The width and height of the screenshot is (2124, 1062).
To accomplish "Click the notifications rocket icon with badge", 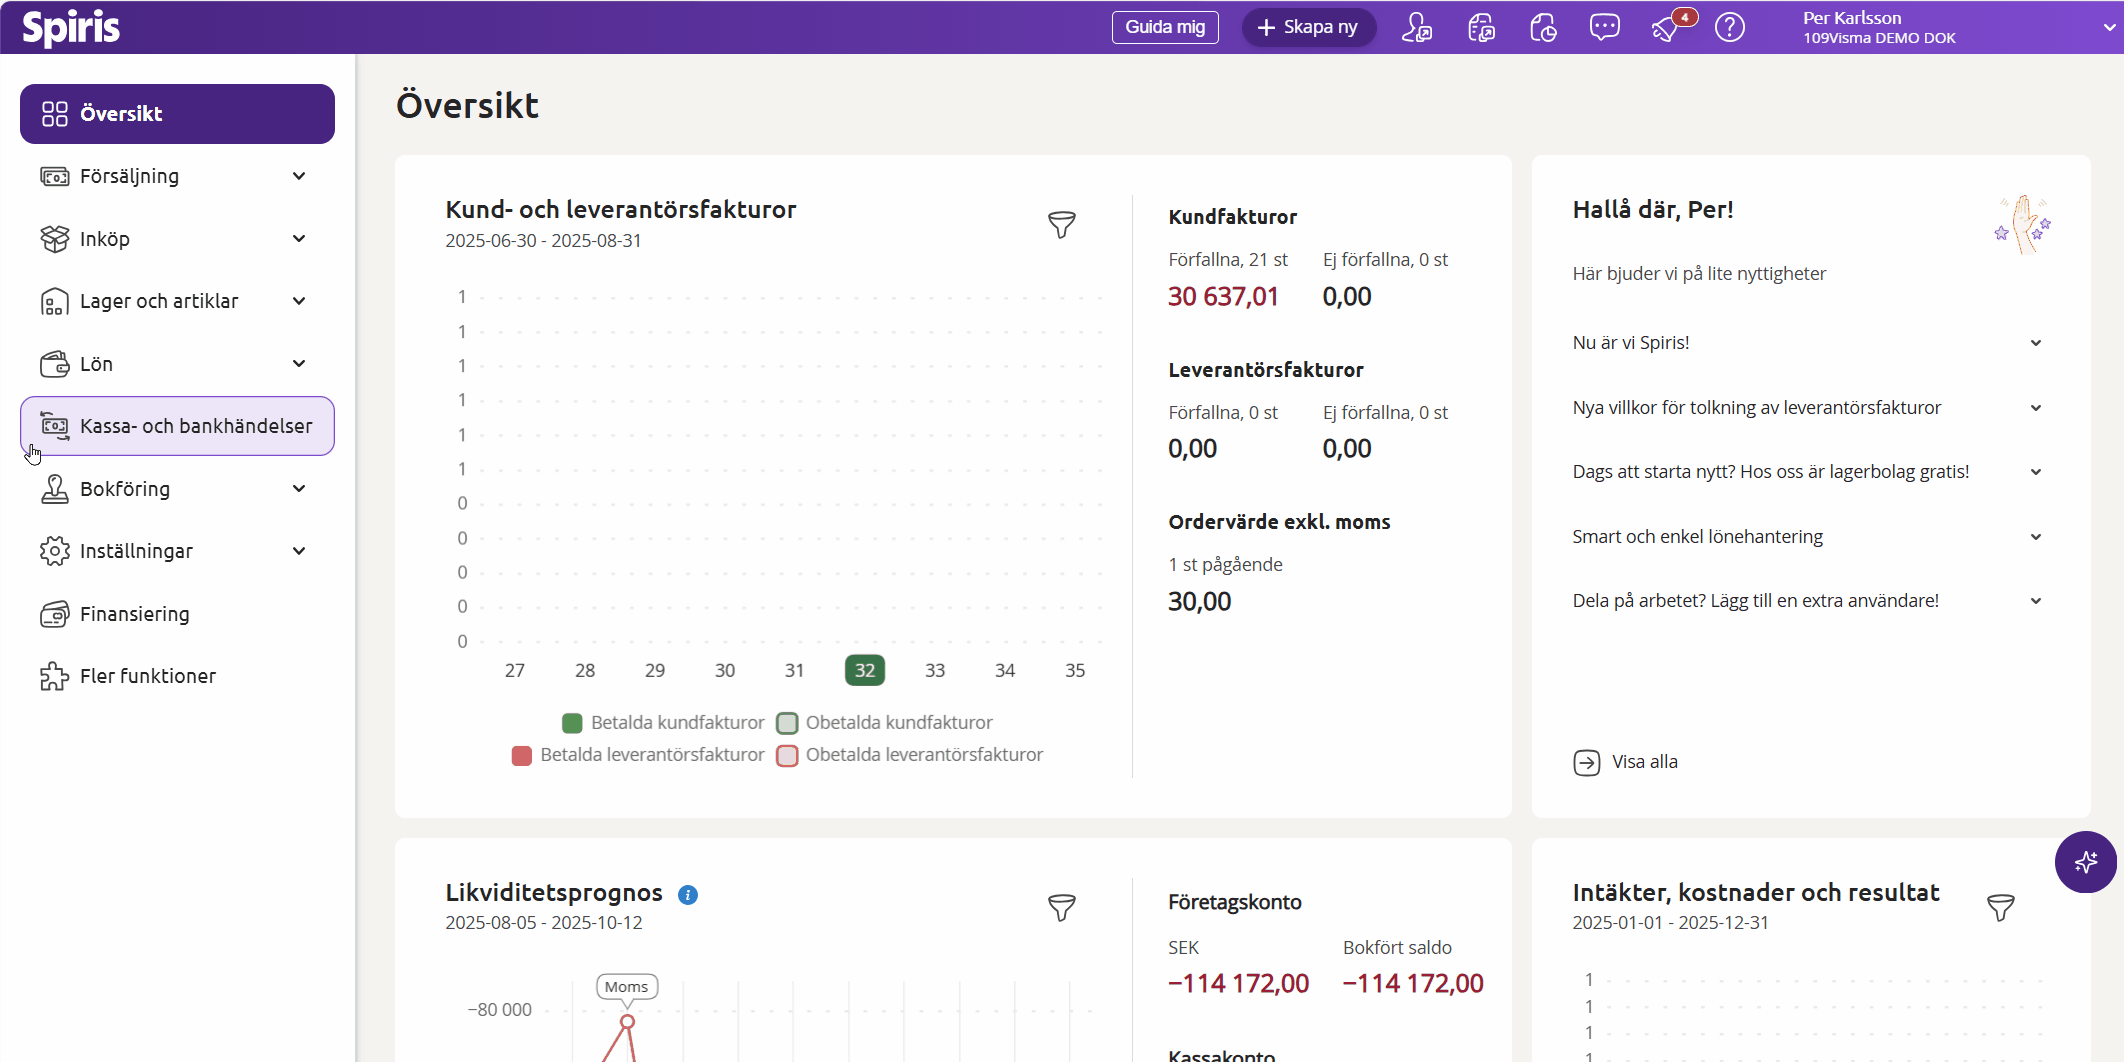I will 1667,28.
